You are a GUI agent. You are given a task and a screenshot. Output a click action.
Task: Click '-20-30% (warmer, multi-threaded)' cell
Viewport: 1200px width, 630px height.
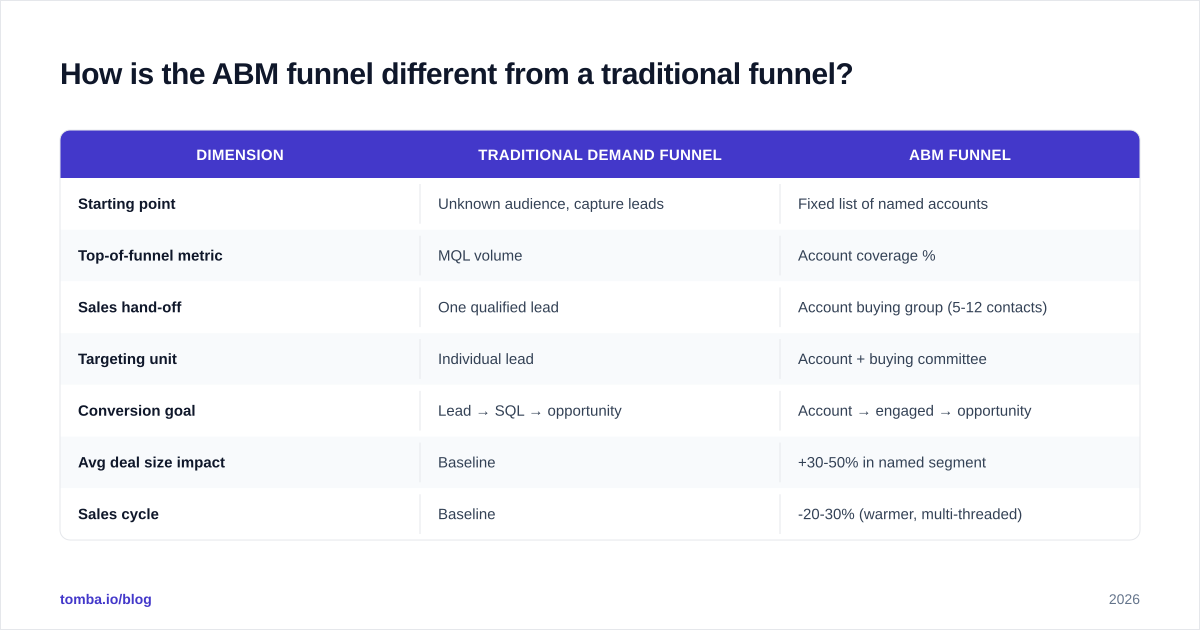point(910,515)
